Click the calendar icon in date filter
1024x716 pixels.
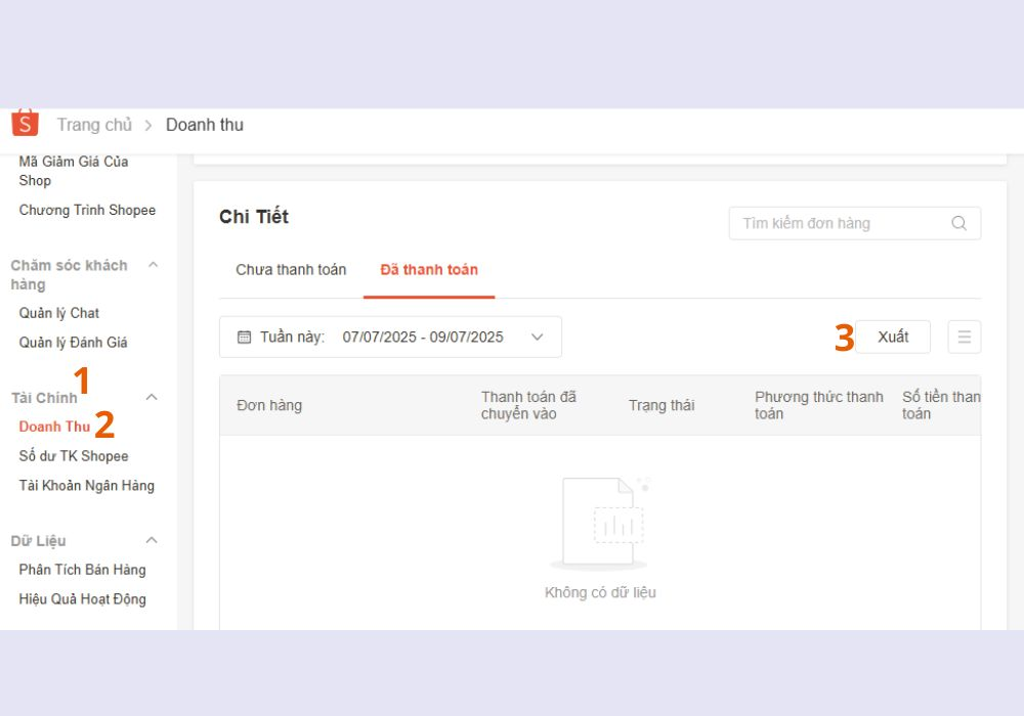tap(244, 337)
